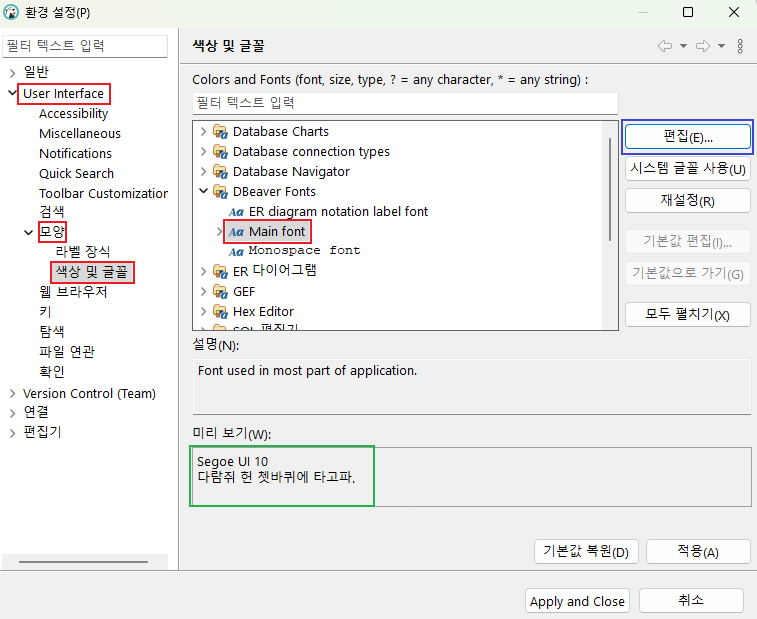
Task: Expand the 일반 category
Action: click(13, 73)
